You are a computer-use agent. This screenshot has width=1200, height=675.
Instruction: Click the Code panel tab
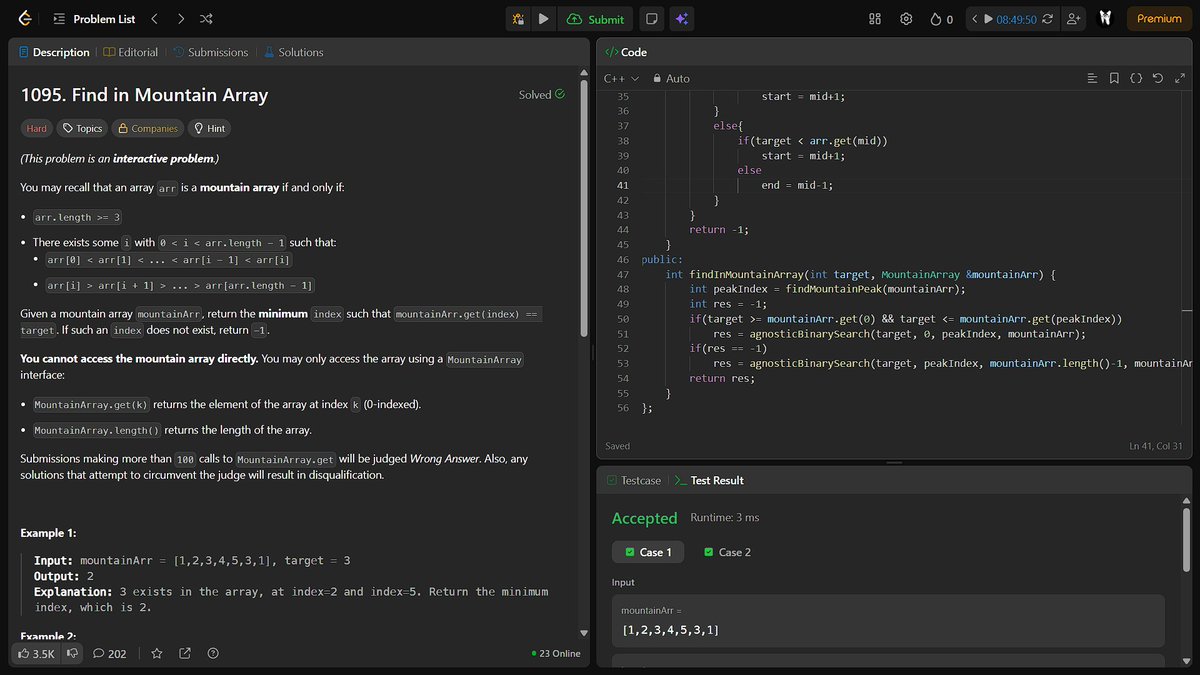pyautogui.click(x=627, y=52)
